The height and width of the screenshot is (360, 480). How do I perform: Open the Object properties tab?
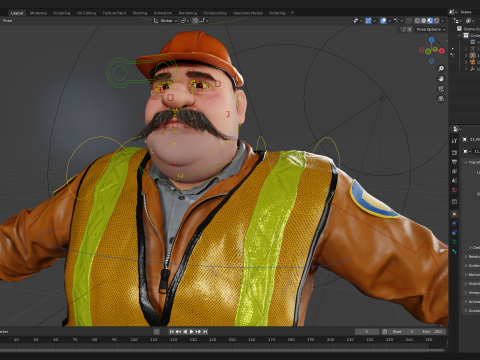pos(454,214)
